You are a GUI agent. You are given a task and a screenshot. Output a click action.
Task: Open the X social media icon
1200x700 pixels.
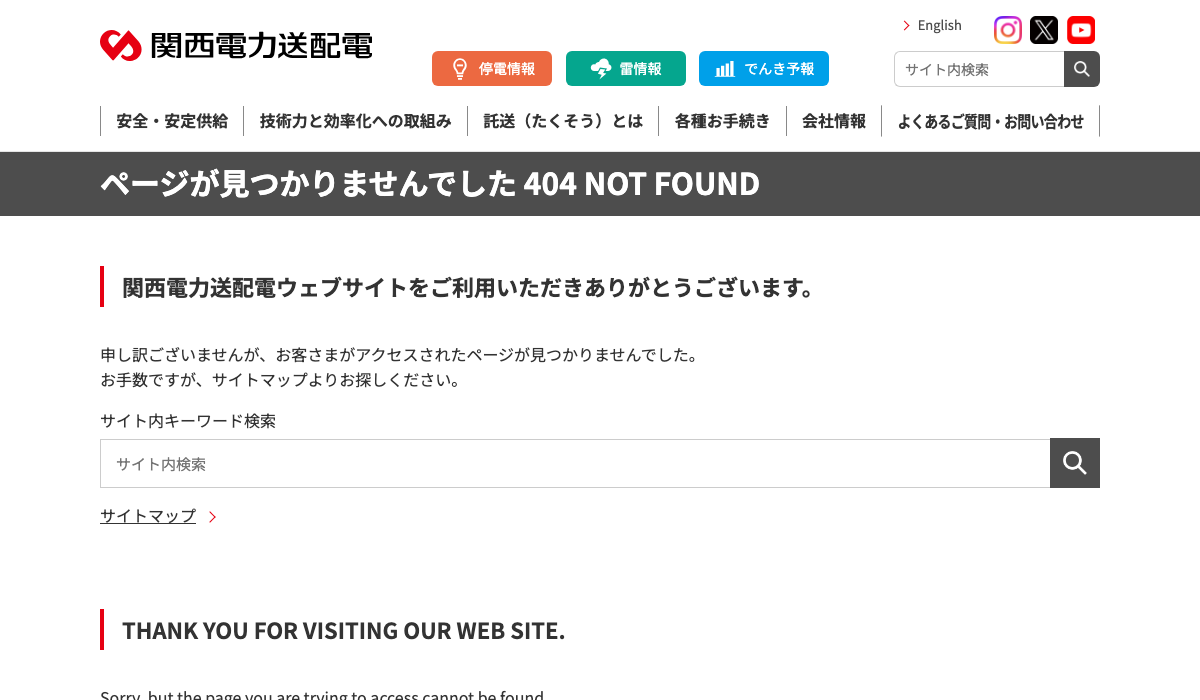(1044, 30)
